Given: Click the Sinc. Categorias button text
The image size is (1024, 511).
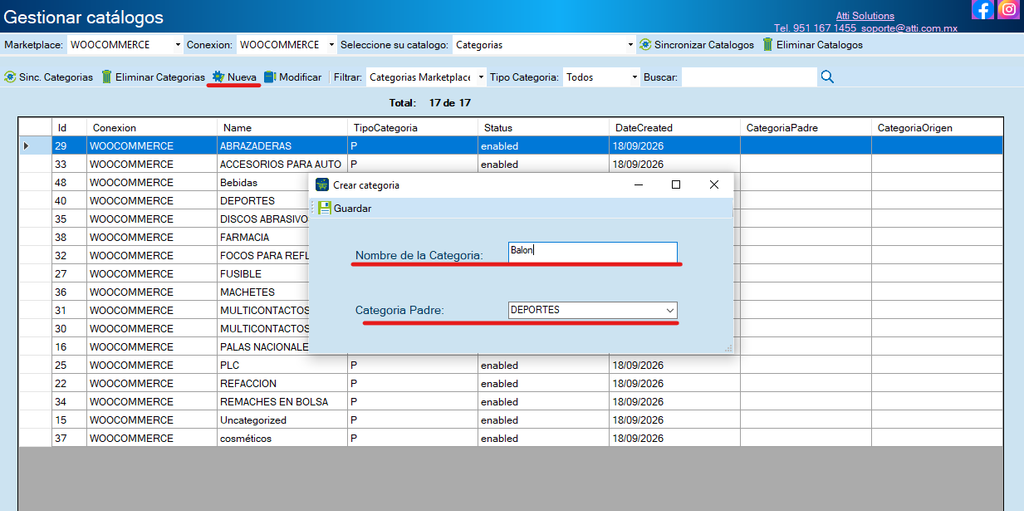Looking at the screenshot, I should (x=56, y=77).
